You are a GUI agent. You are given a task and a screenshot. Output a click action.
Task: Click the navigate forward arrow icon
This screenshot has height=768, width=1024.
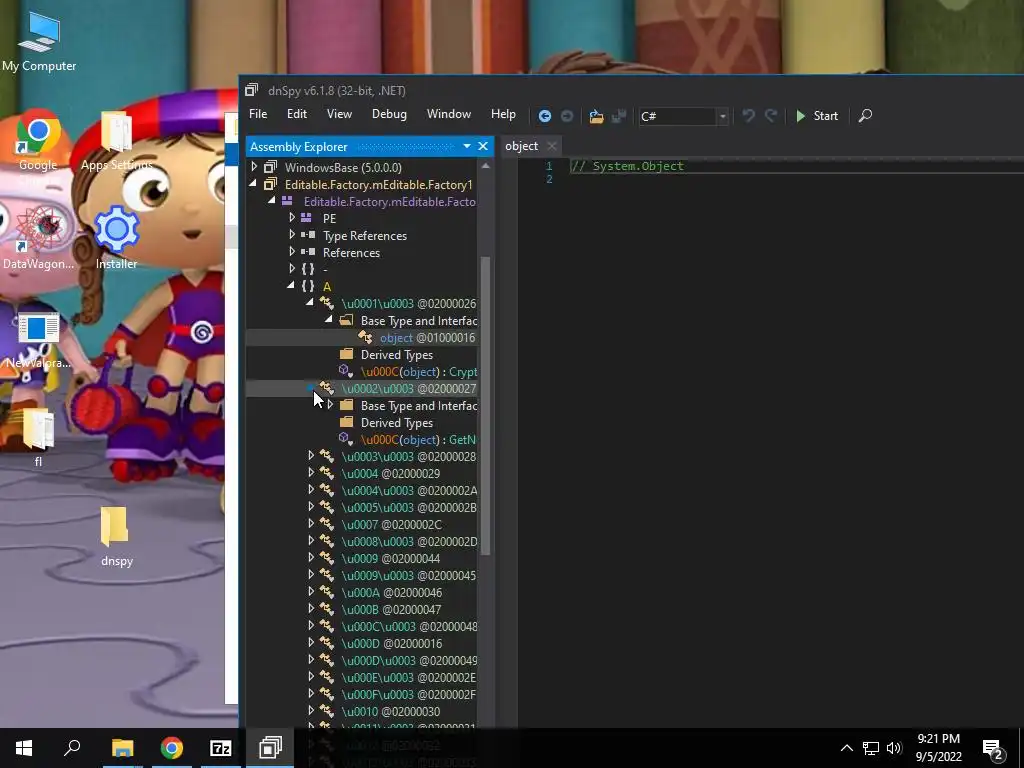[x=567, y=116]
